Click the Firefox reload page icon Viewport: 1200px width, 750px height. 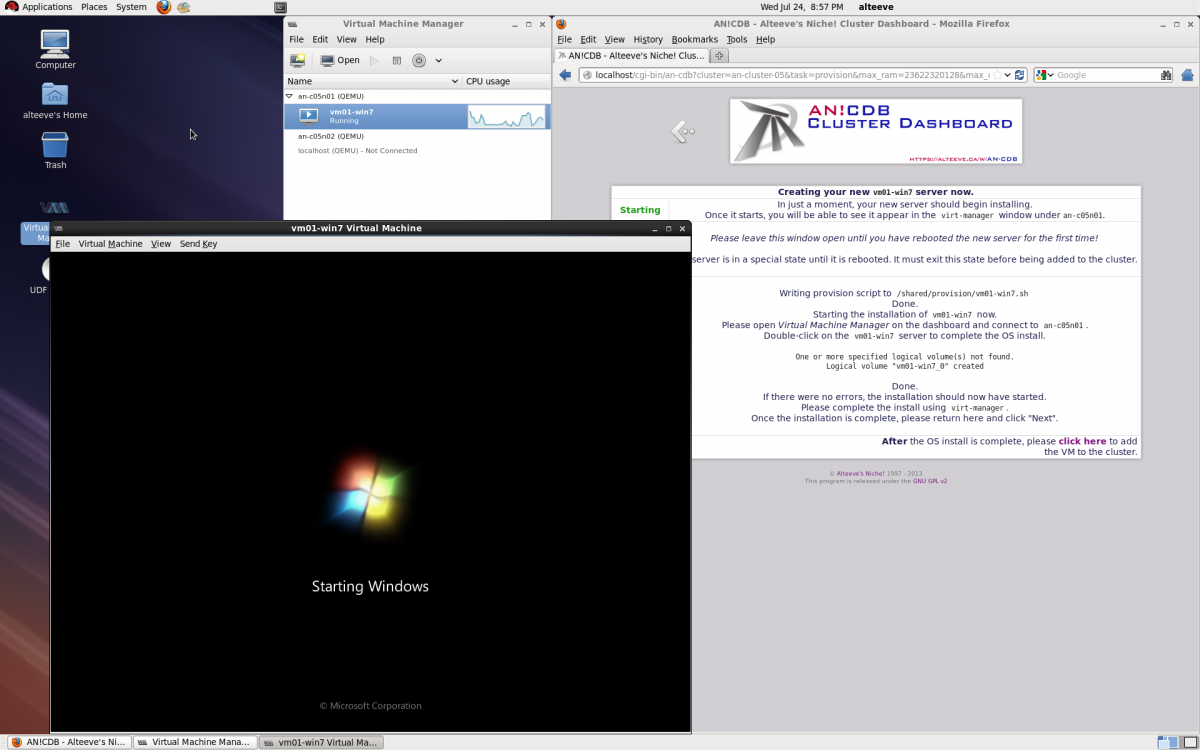(x=1020, y=75)
